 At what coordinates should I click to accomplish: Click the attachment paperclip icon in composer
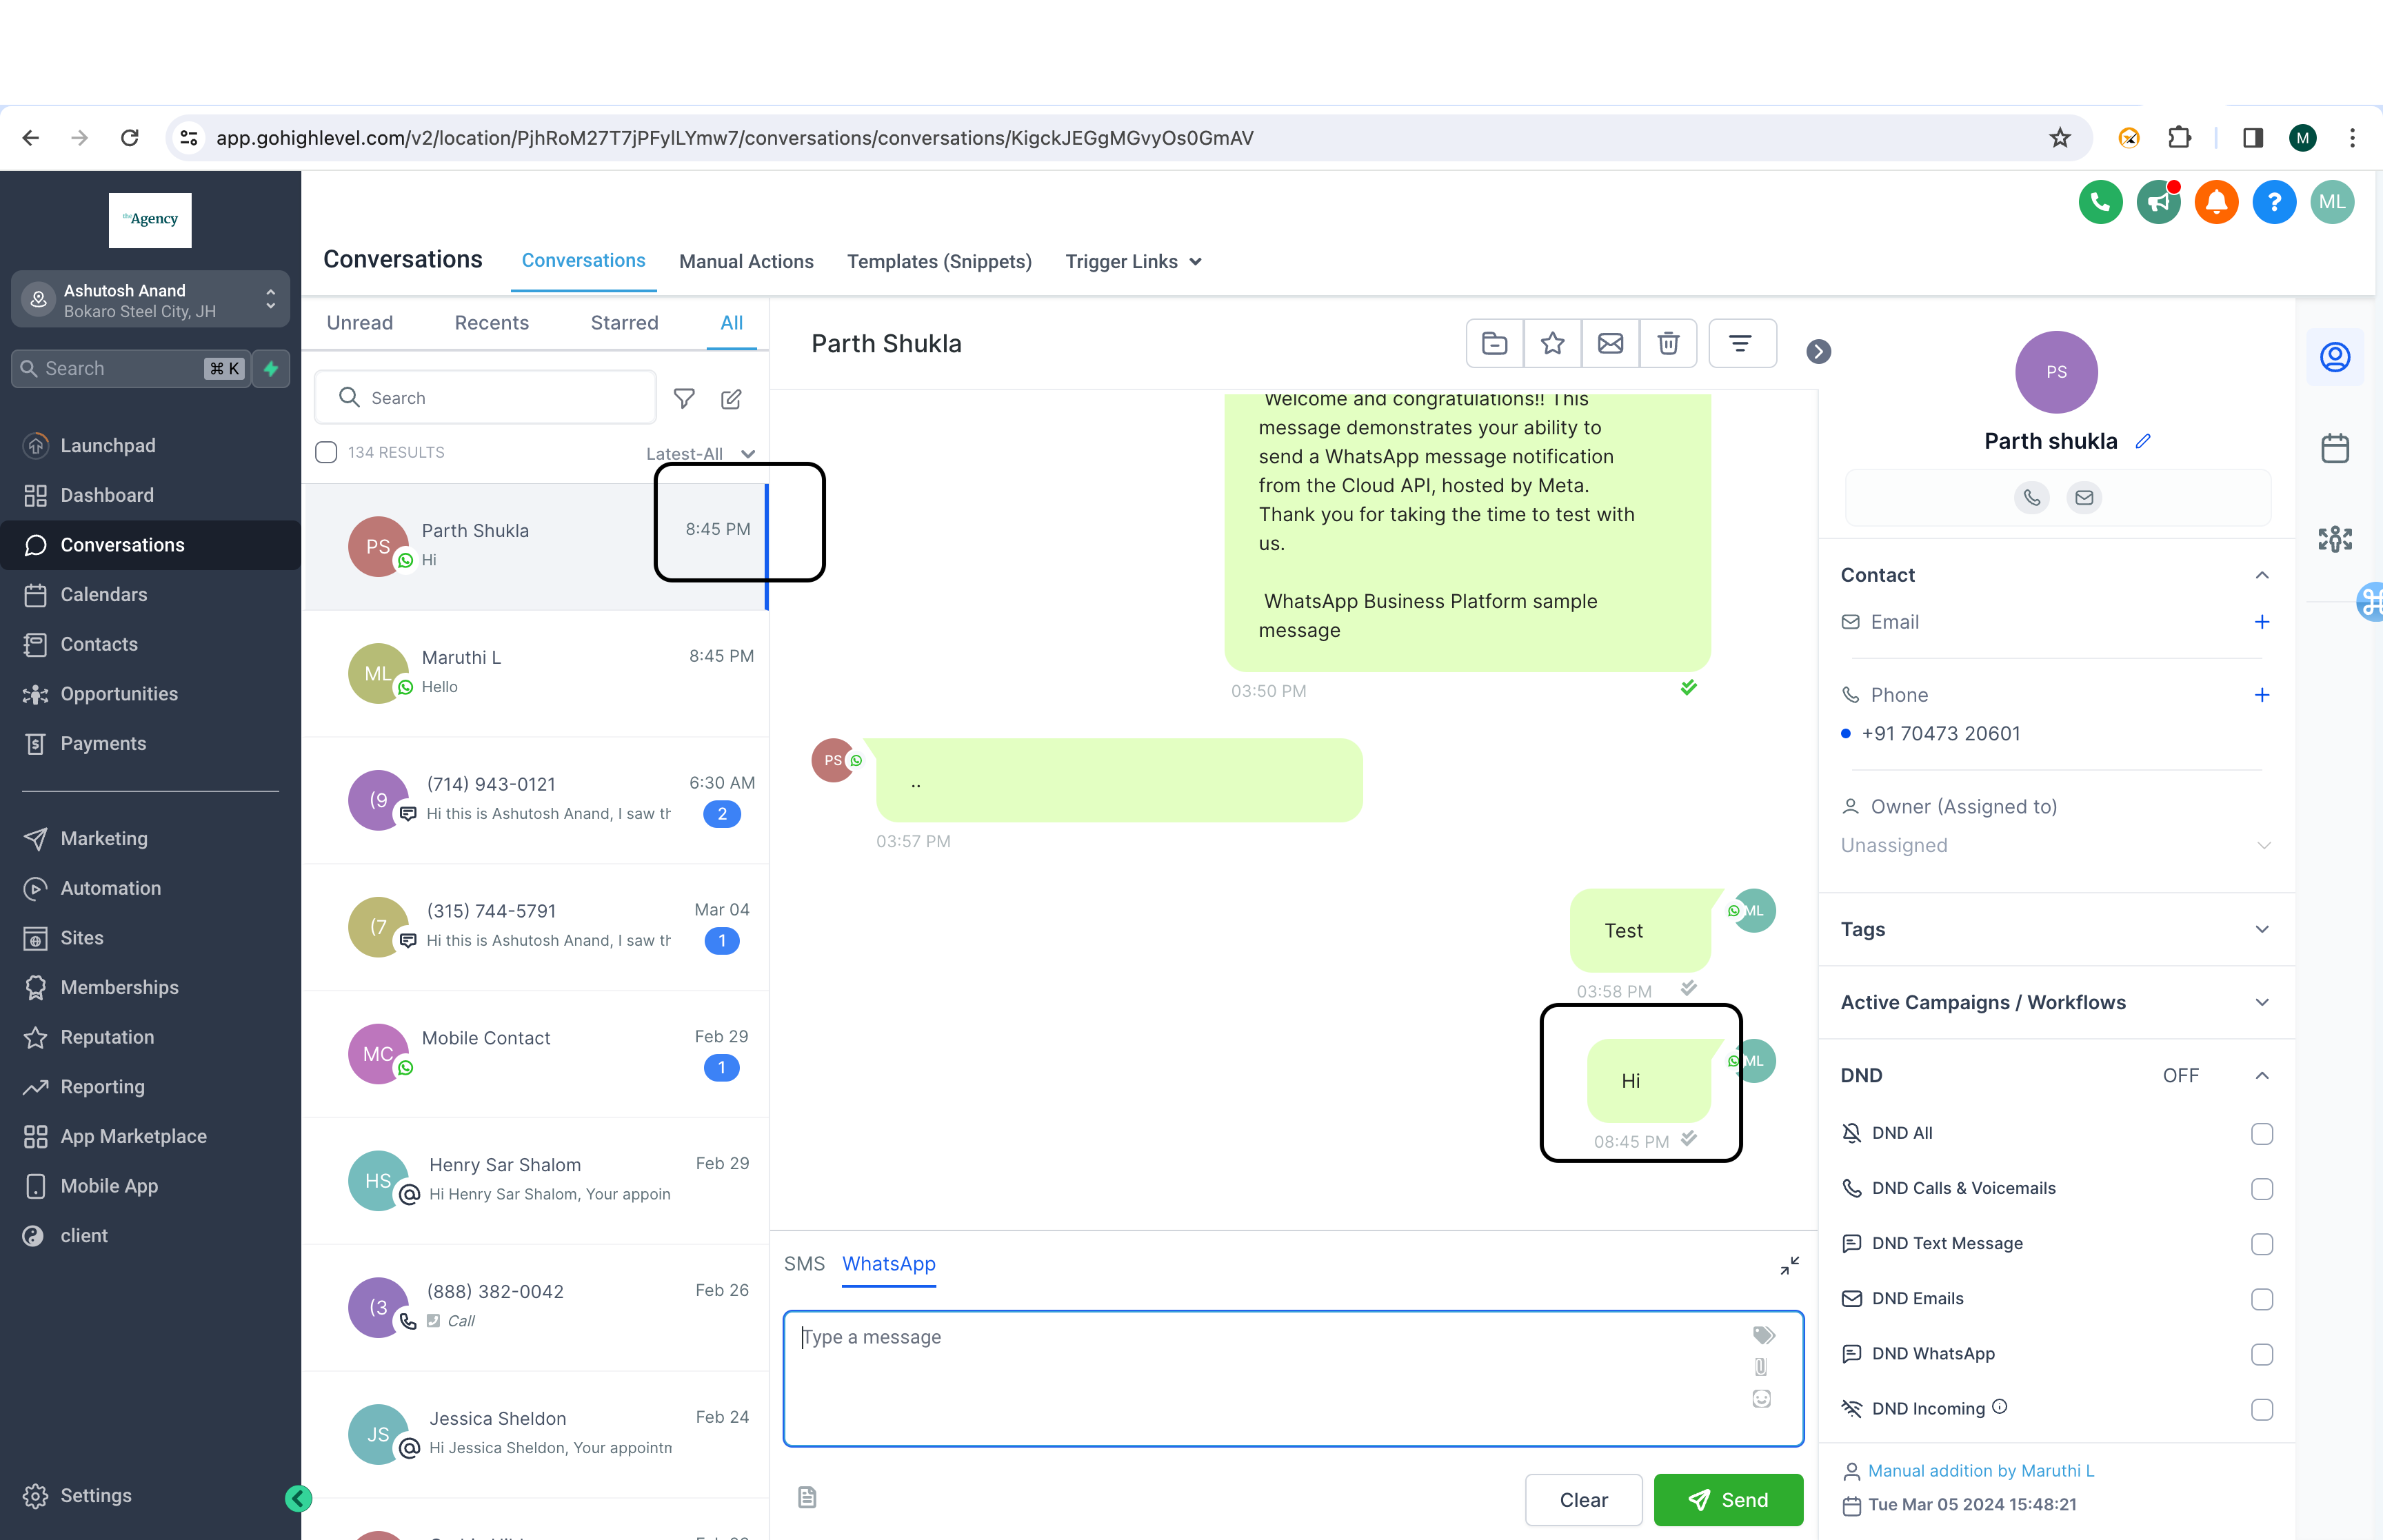coord(1761,1367)
